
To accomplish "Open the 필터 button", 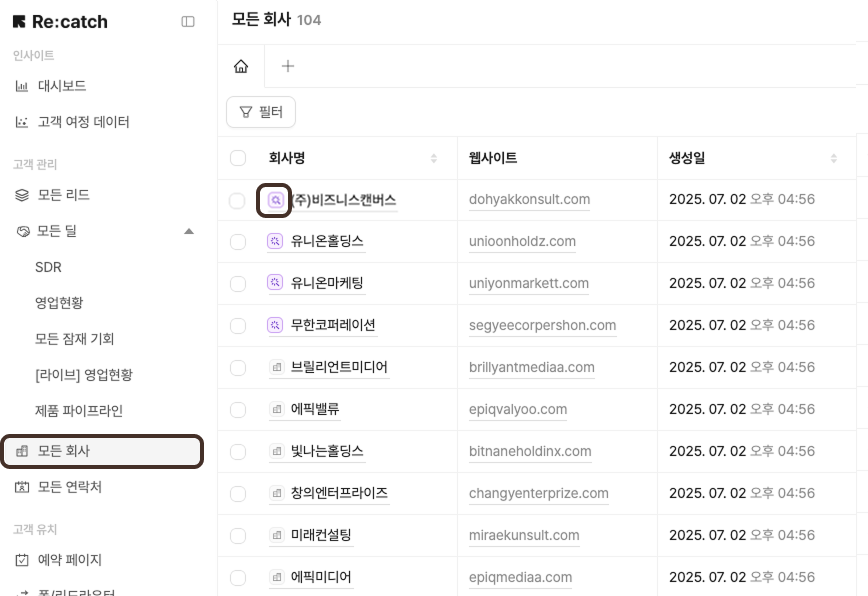I will tap(261, 112).
